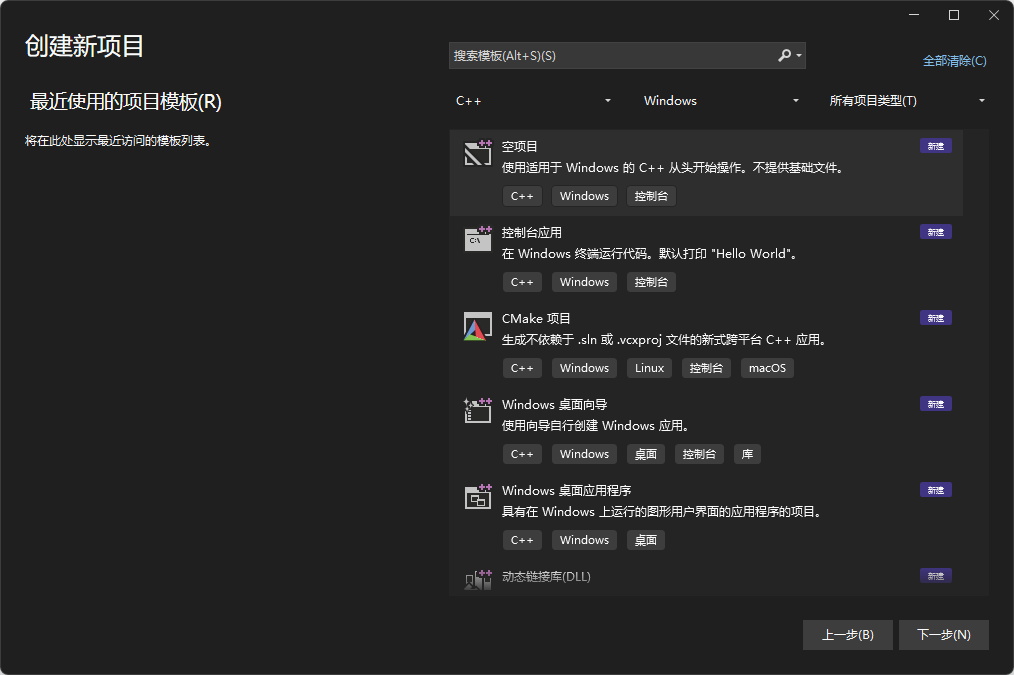Open the search options dropdown arrow
Viewport: 1014px width, 675px height.
pyautogui.click(x=799, y=56)
